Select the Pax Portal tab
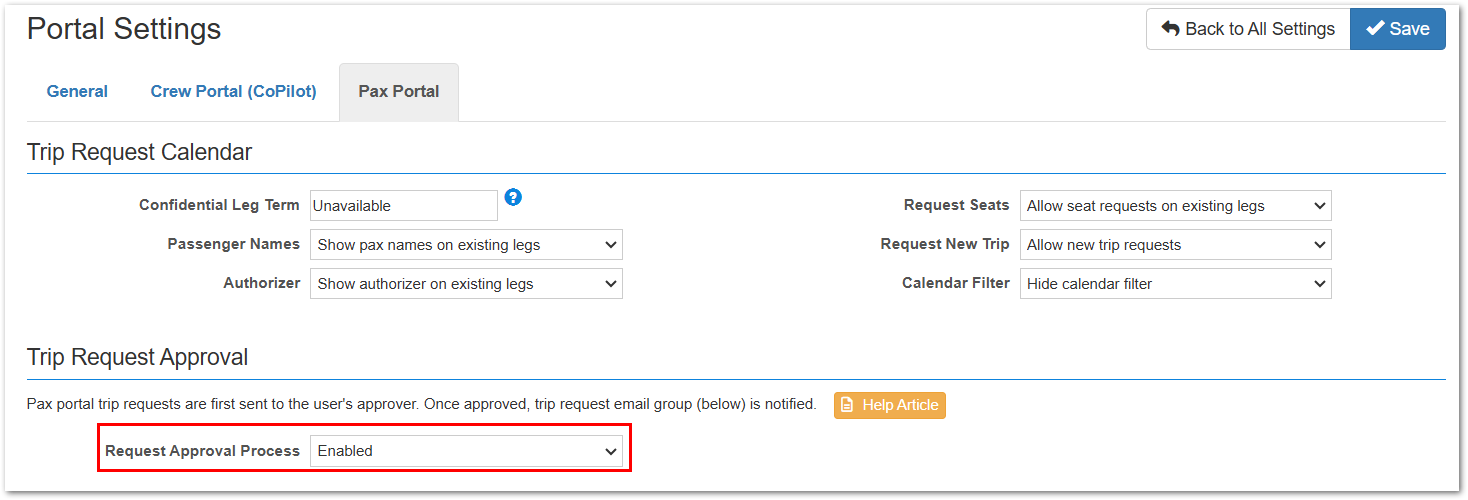Image resolution: width=1468 pixels, height=500 pixels. point(399,91)
